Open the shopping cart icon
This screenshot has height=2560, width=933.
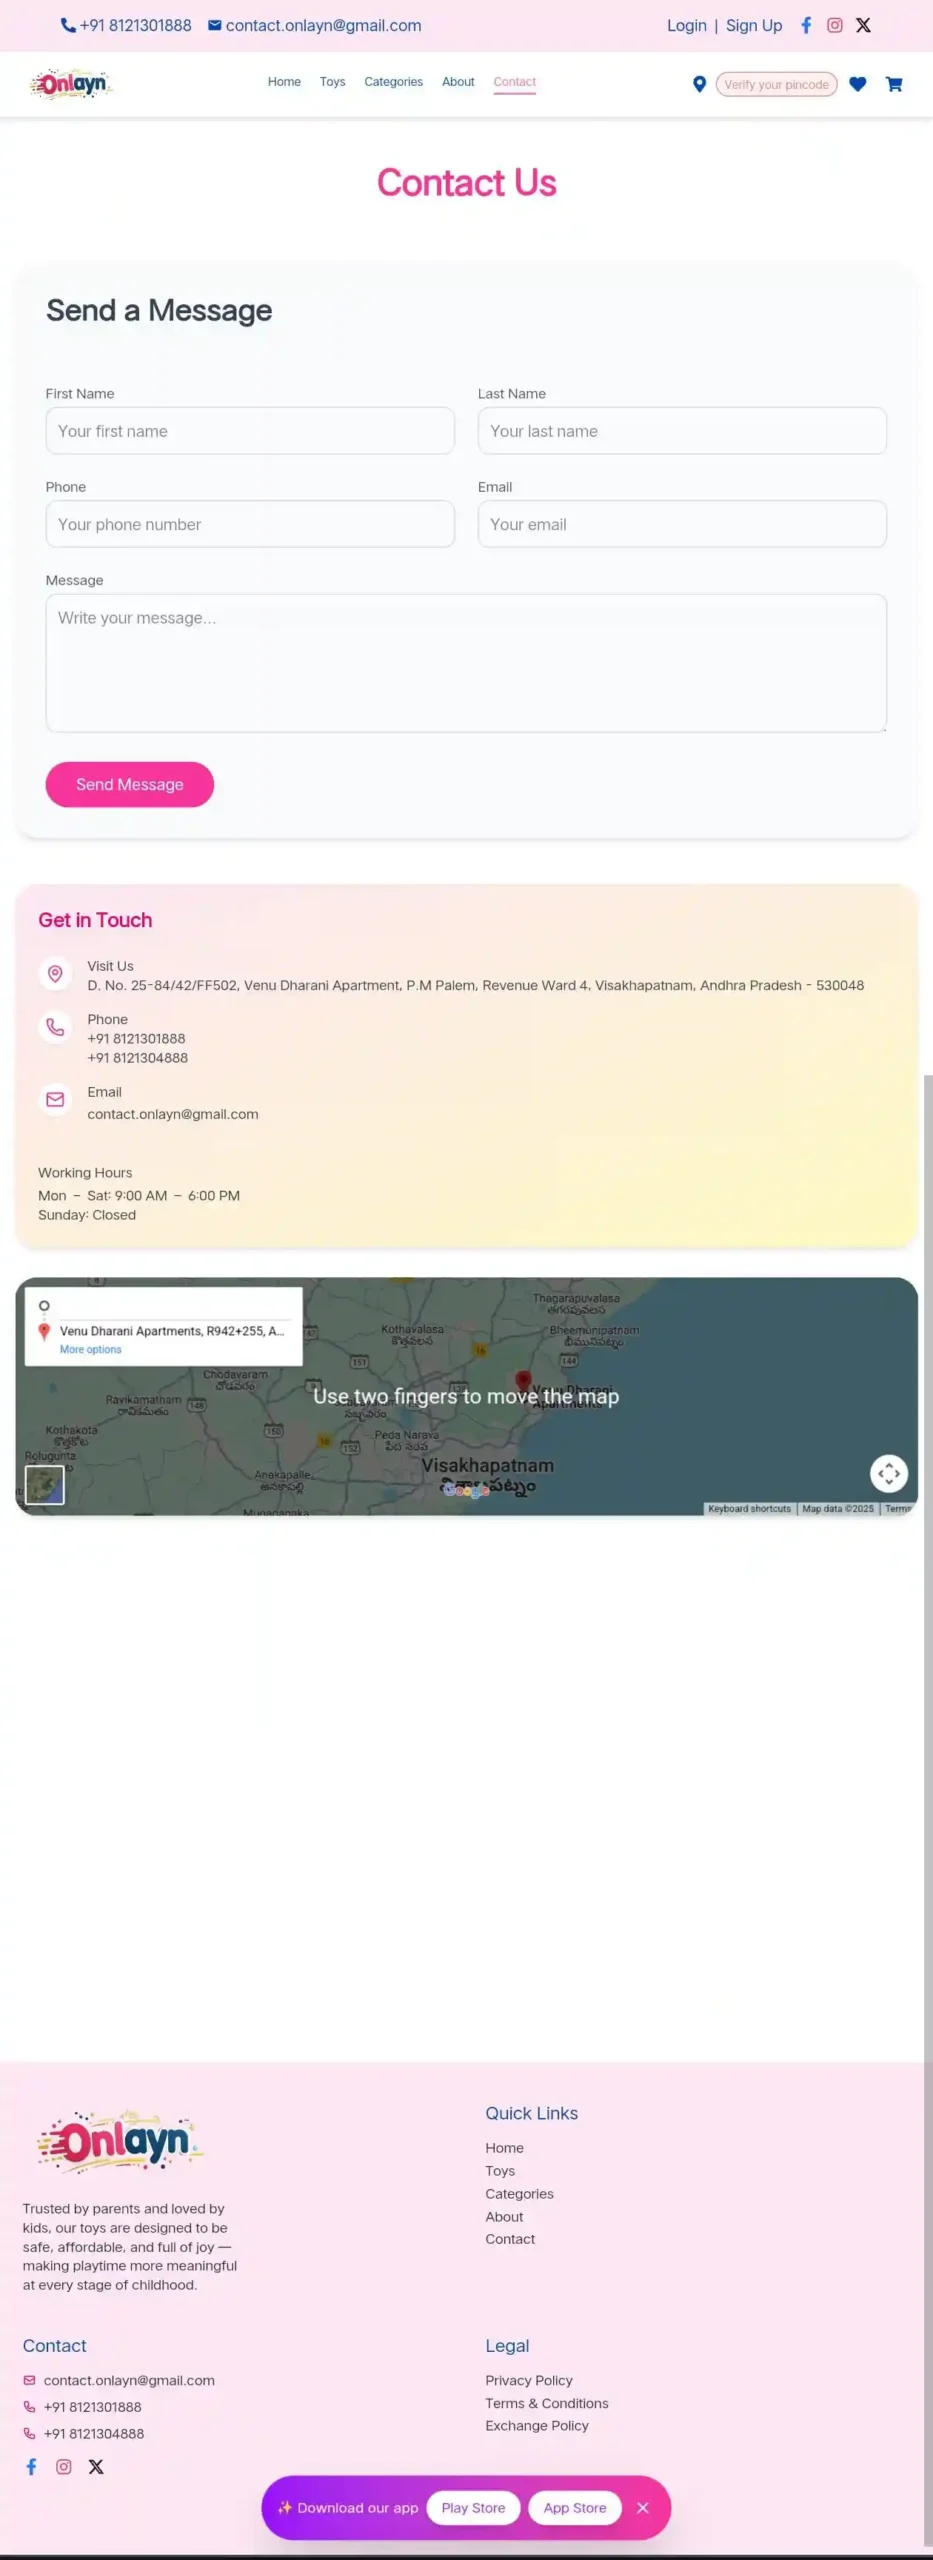tap(894, 85)
